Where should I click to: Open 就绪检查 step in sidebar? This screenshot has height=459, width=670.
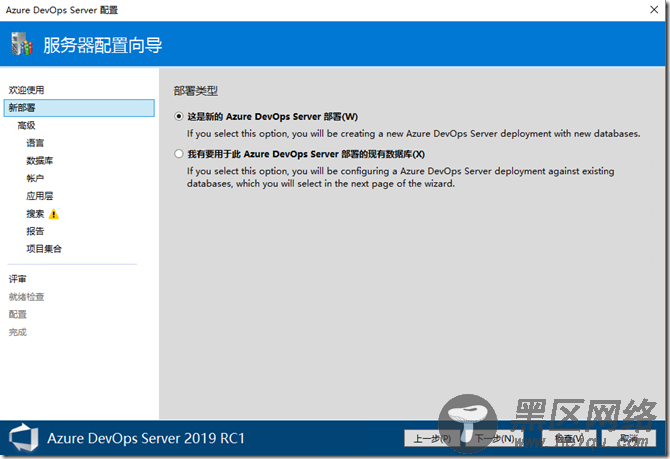26,297
